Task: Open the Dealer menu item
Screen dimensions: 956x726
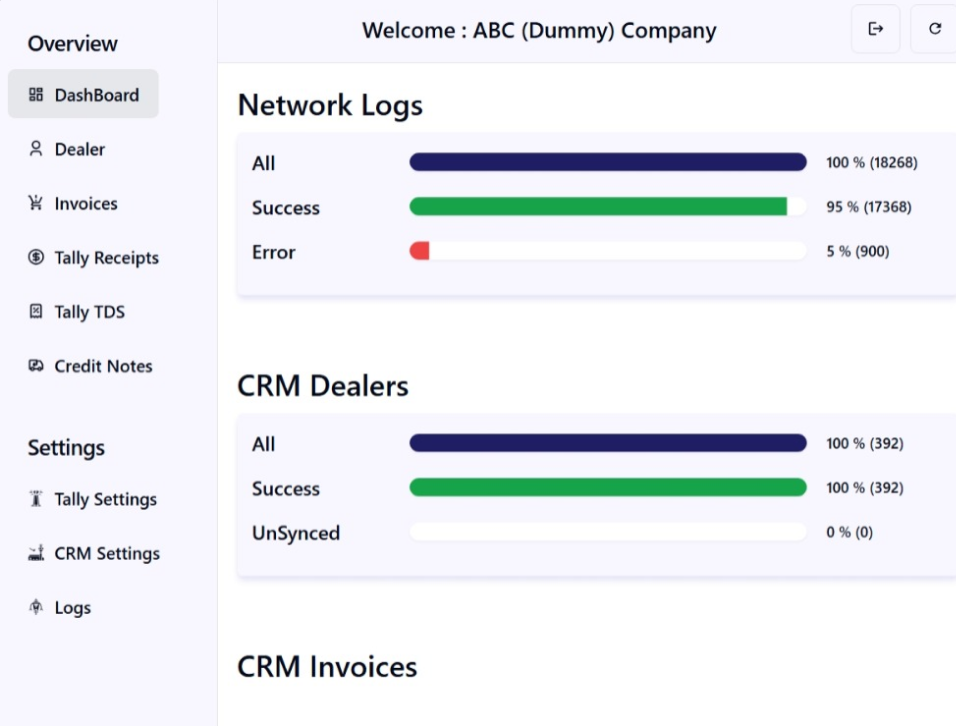Action: (x=79, y=149)
